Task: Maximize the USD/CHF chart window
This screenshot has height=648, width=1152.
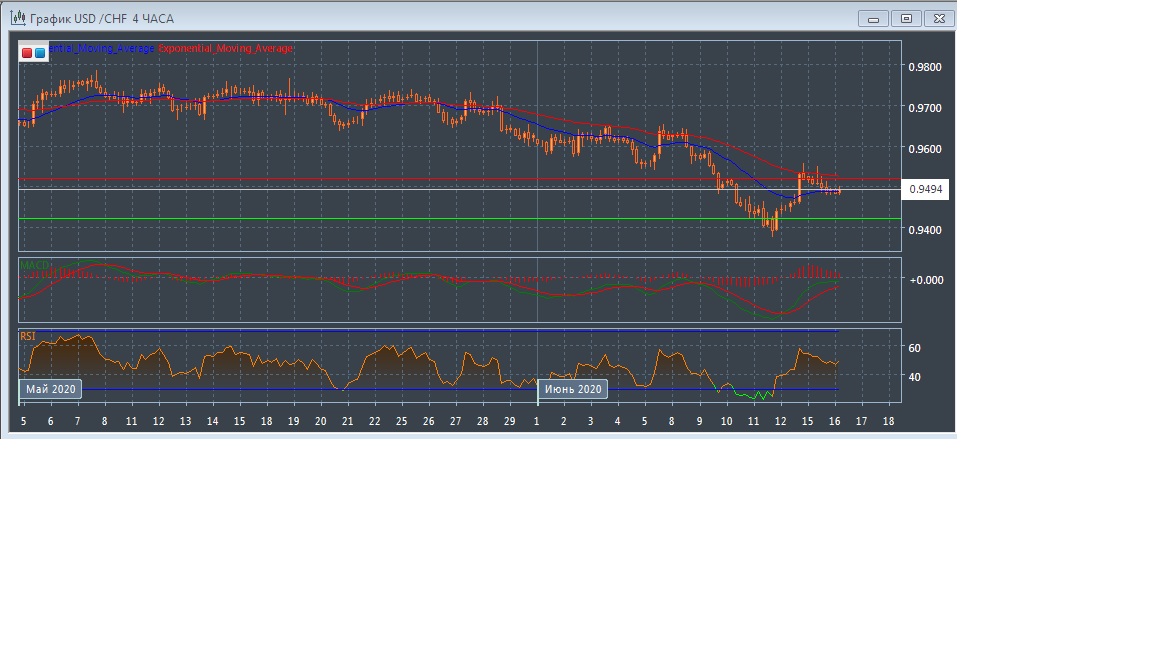Action: [906, 18]
